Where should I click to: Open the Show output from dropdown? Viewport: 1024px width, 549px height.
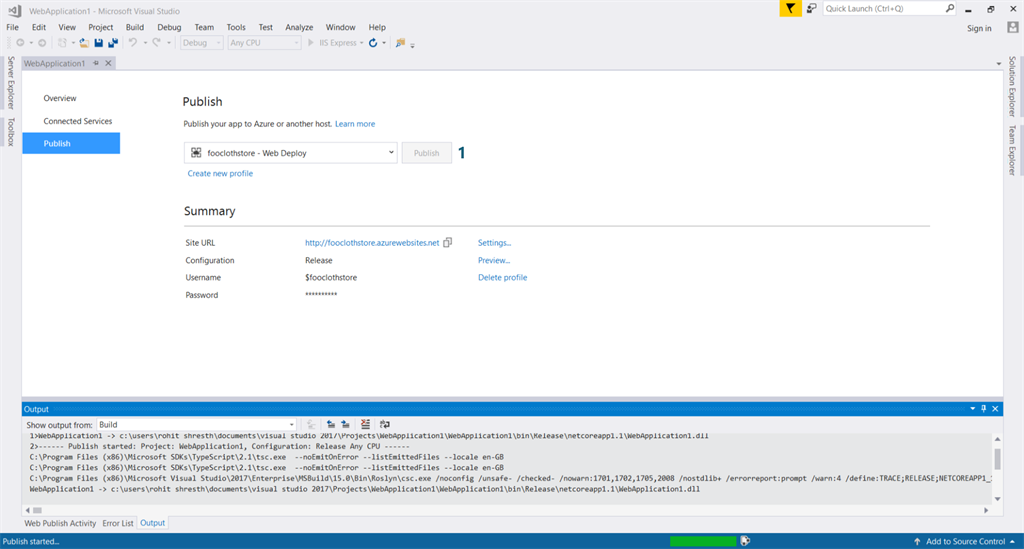pos(195,425)
